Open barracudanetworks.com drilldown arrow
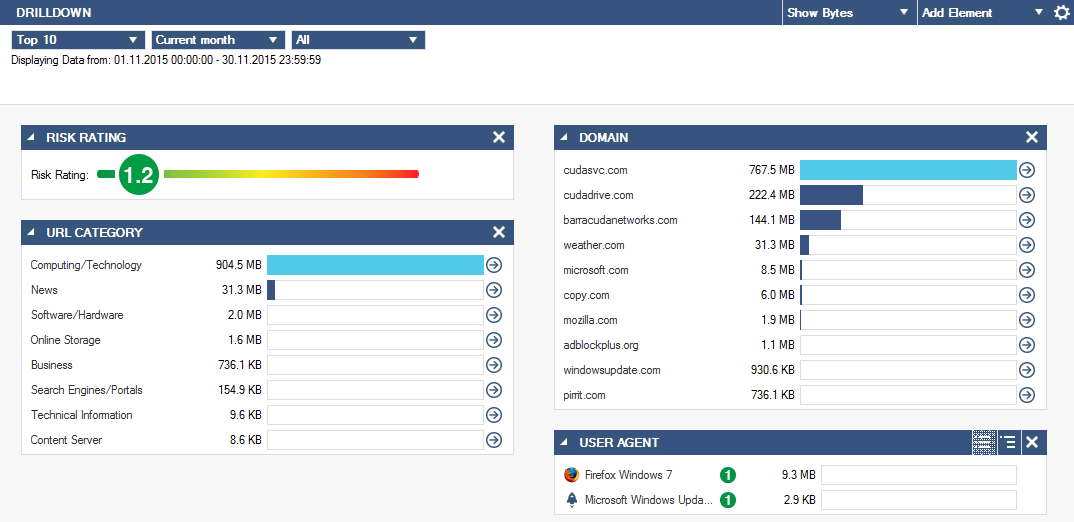The height and width of the screenshot is (522, 1074). click(x=1026, y=220)
